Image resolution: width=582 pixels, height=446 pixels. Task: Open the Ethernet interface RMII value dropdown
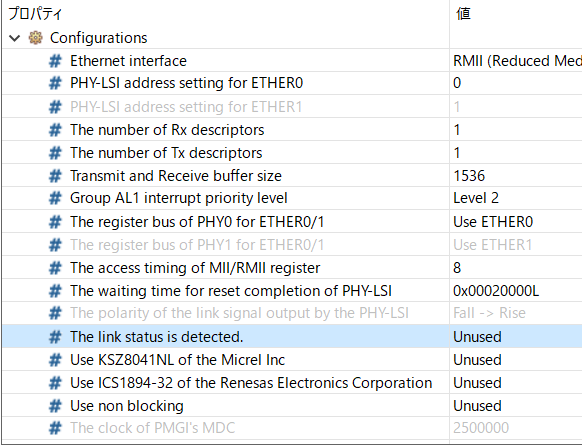coord(516,61)
